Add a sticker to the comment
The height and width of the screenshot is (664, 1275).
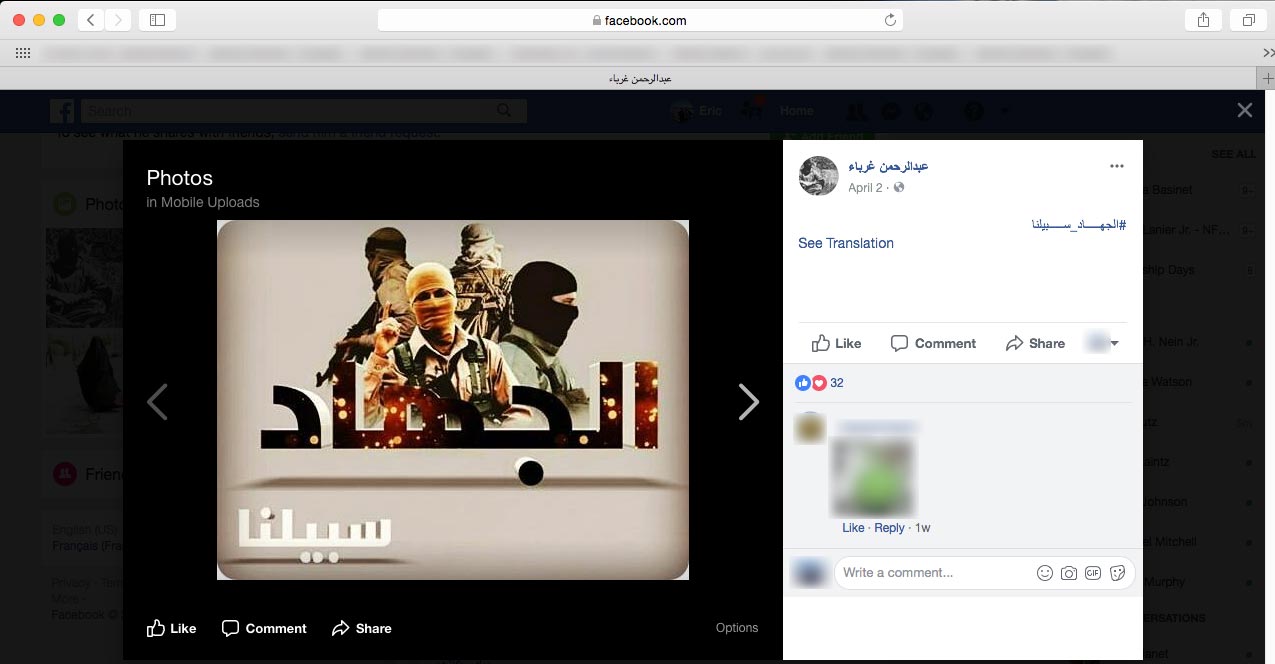coord(1117,573)
